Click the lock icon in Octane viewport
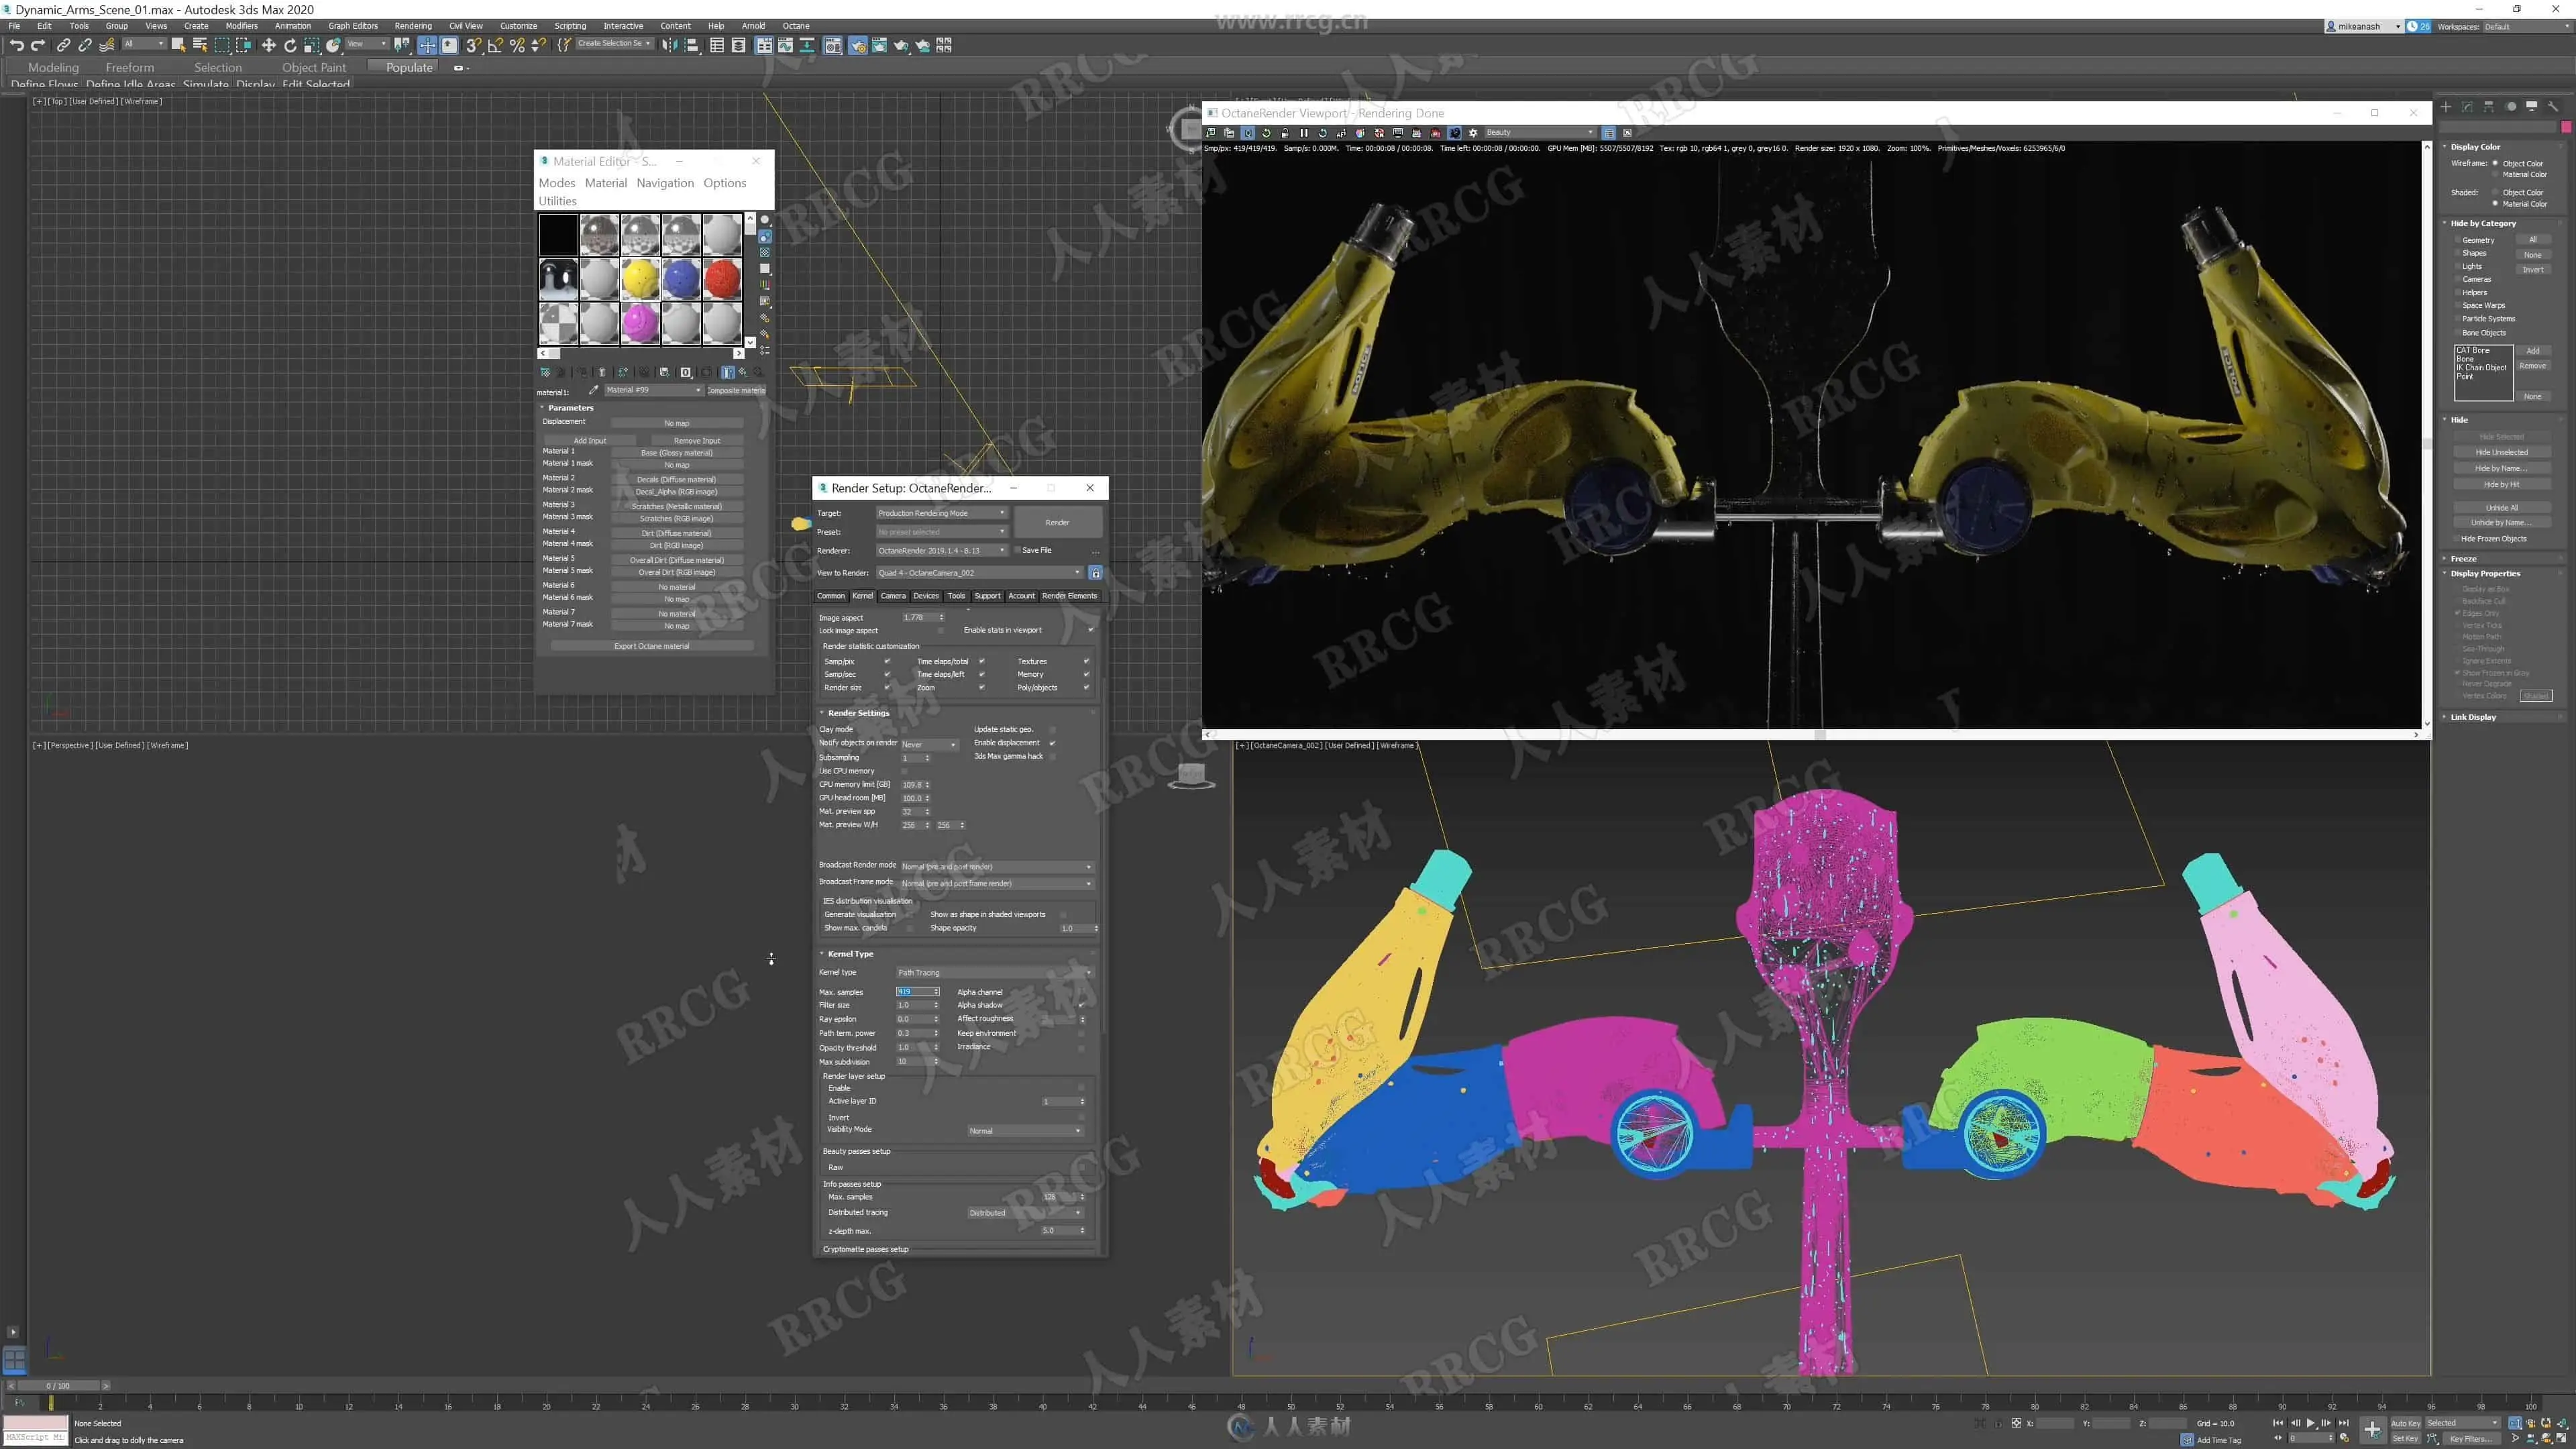 pos(1285,132)
